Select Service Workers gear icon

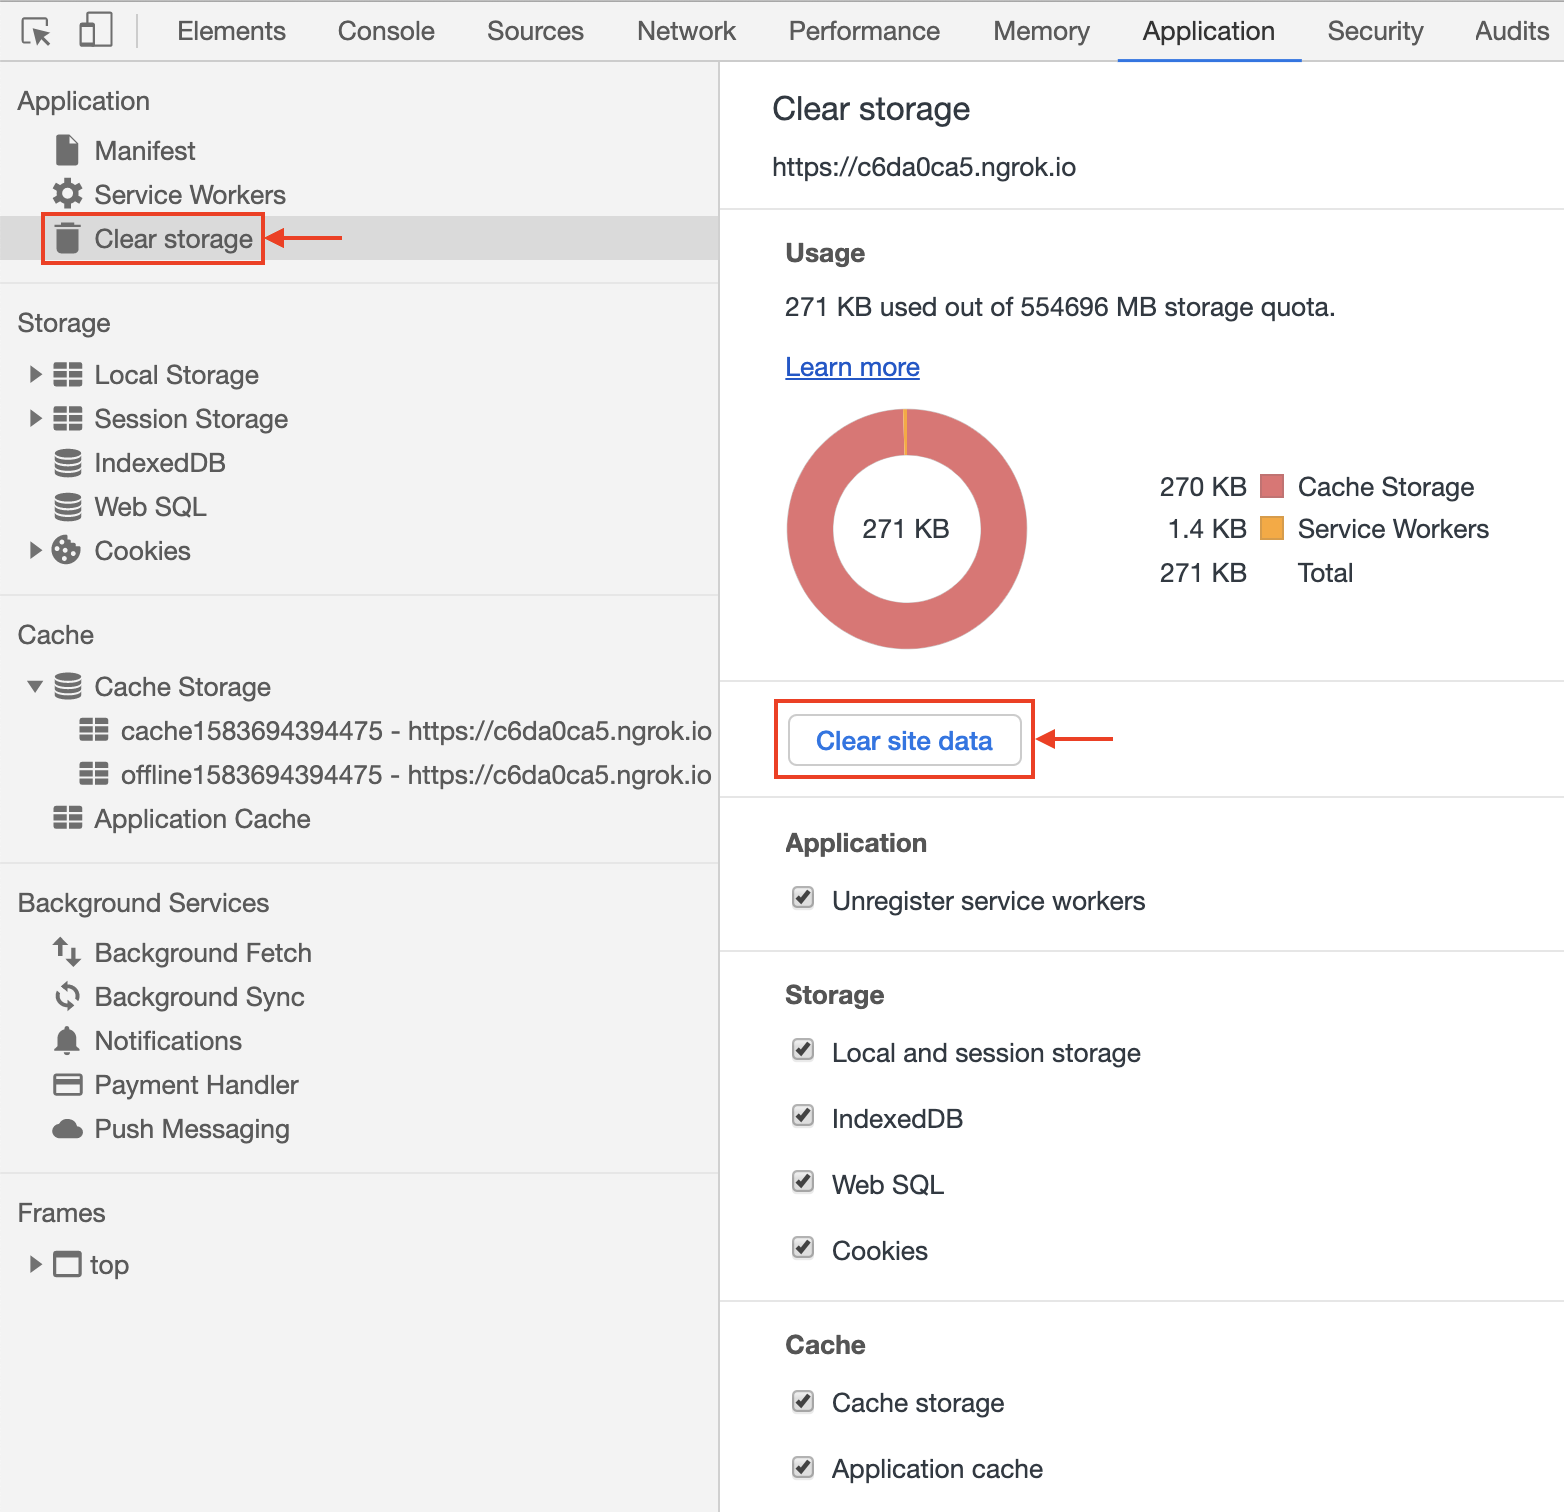click(66, 194)
